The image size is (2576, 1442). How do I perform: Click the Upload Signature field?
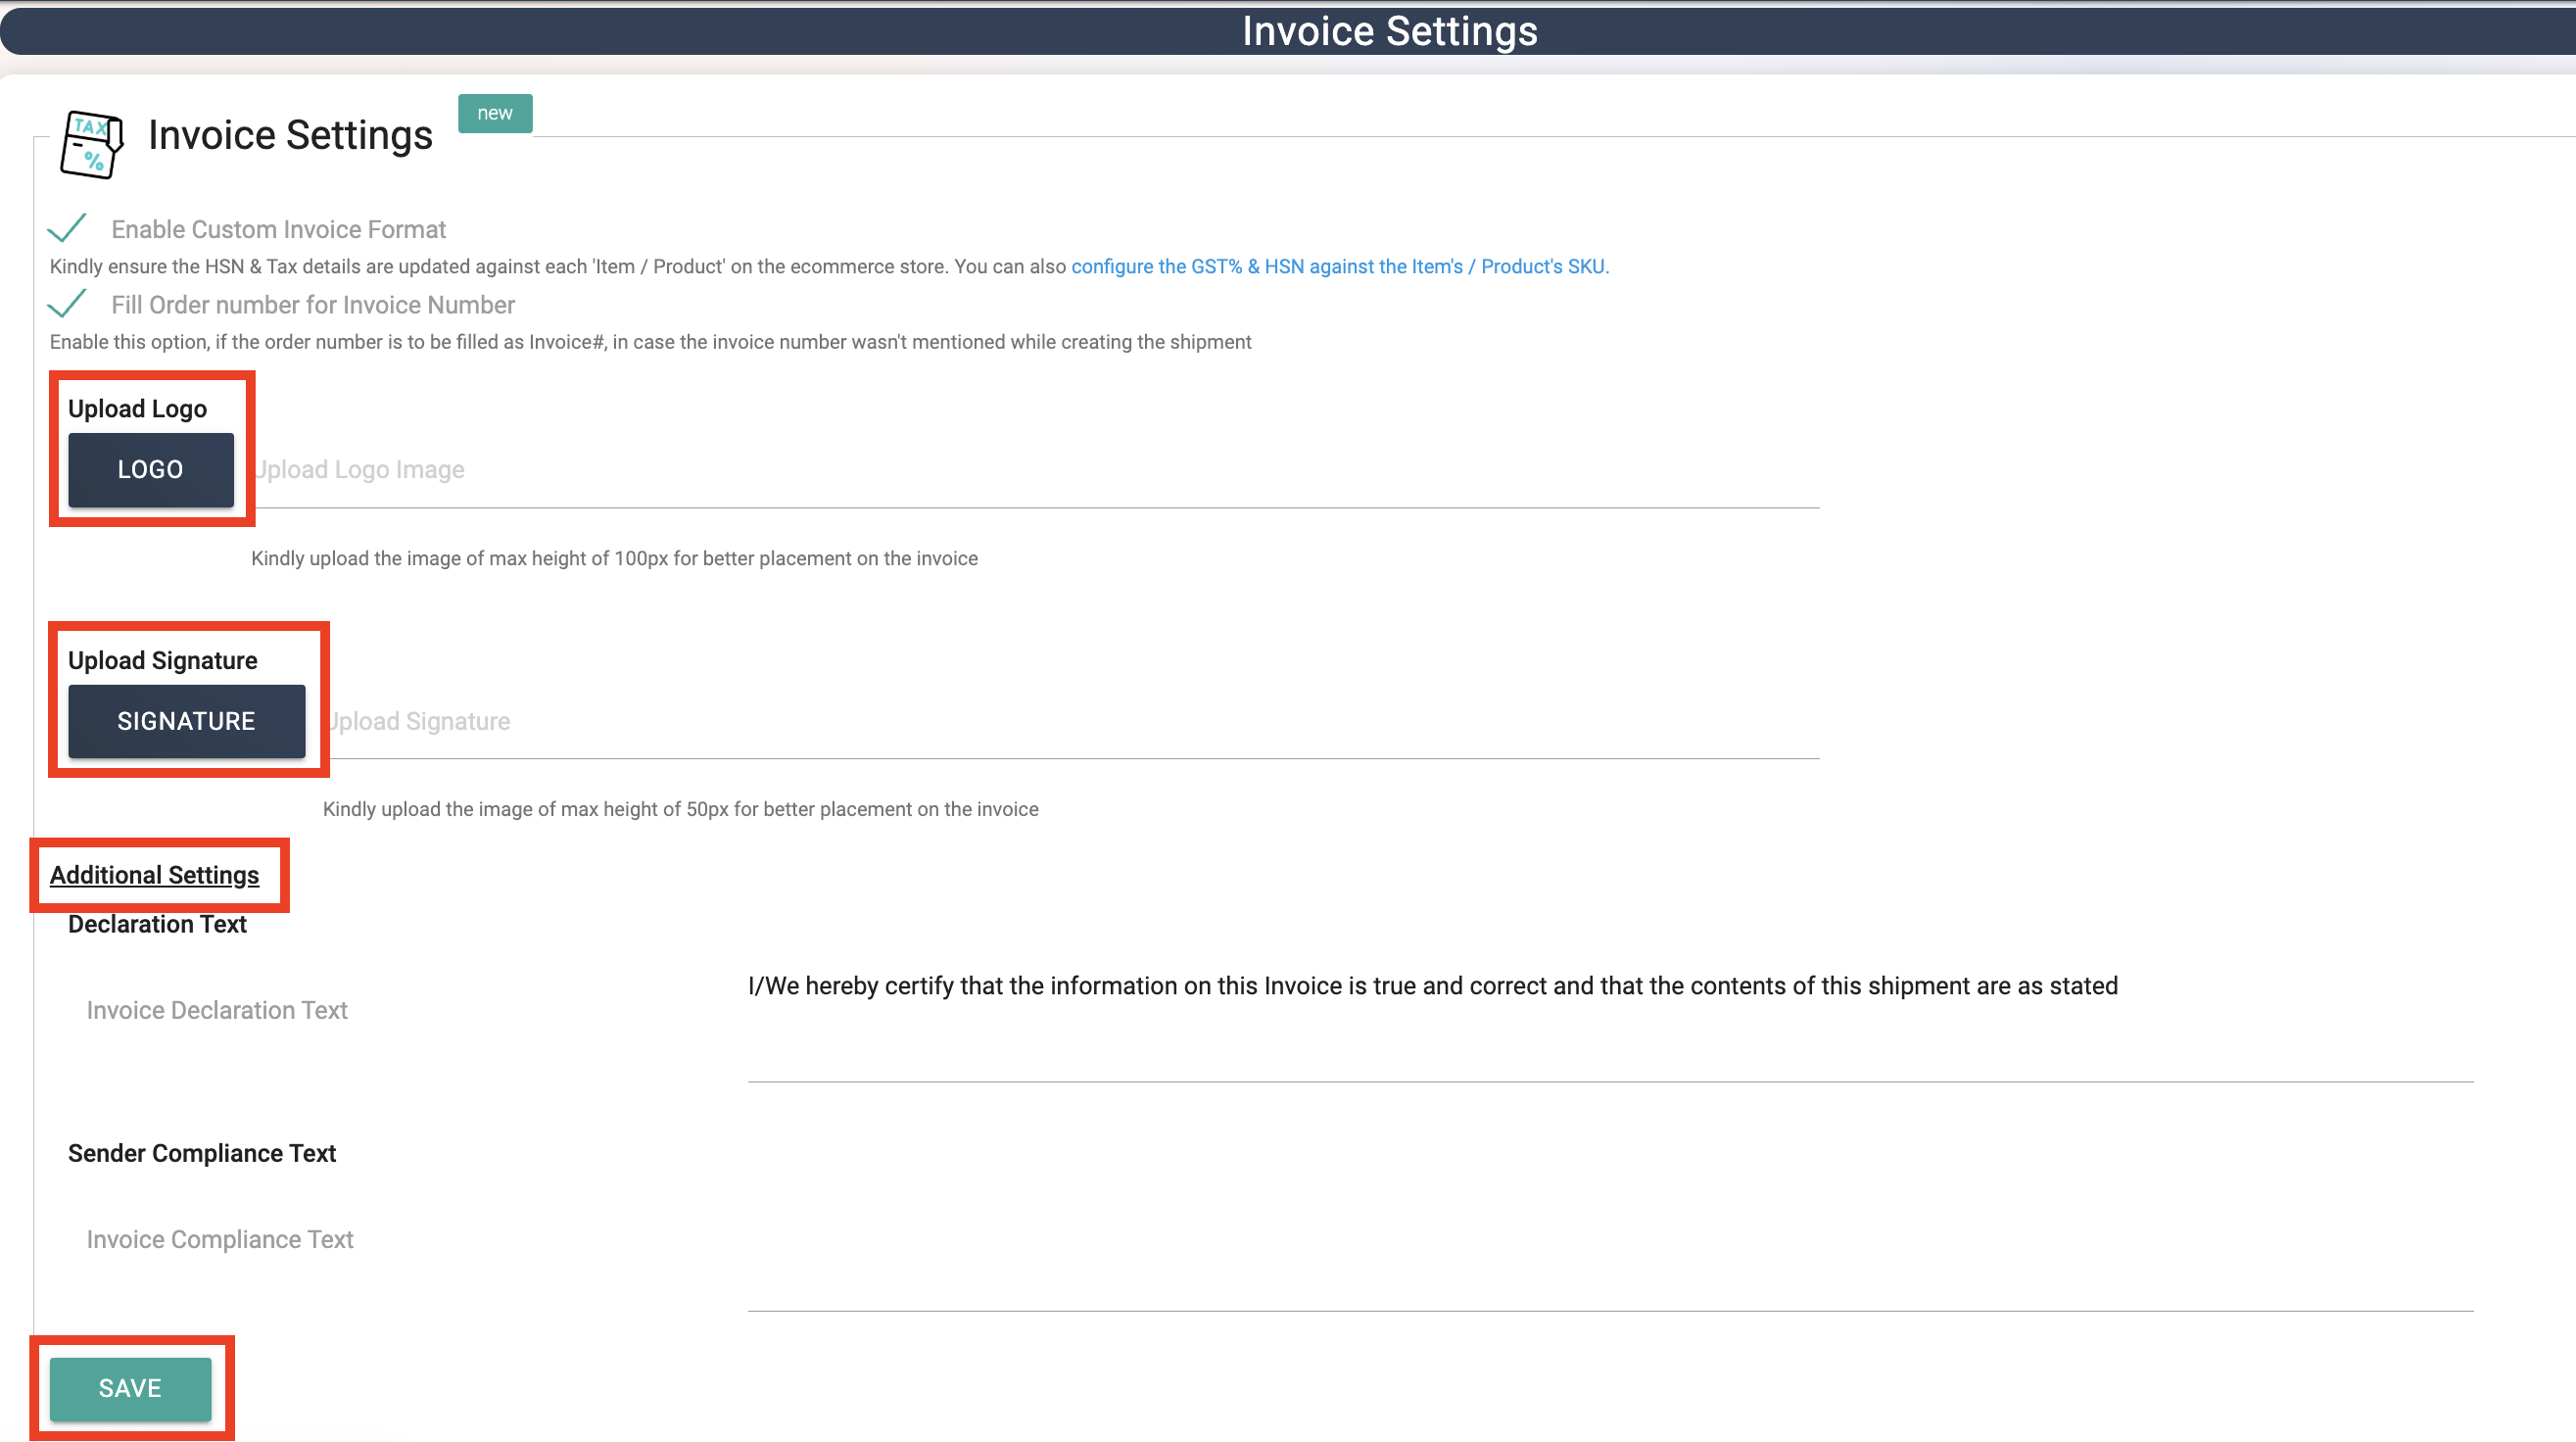(1072, 722)
